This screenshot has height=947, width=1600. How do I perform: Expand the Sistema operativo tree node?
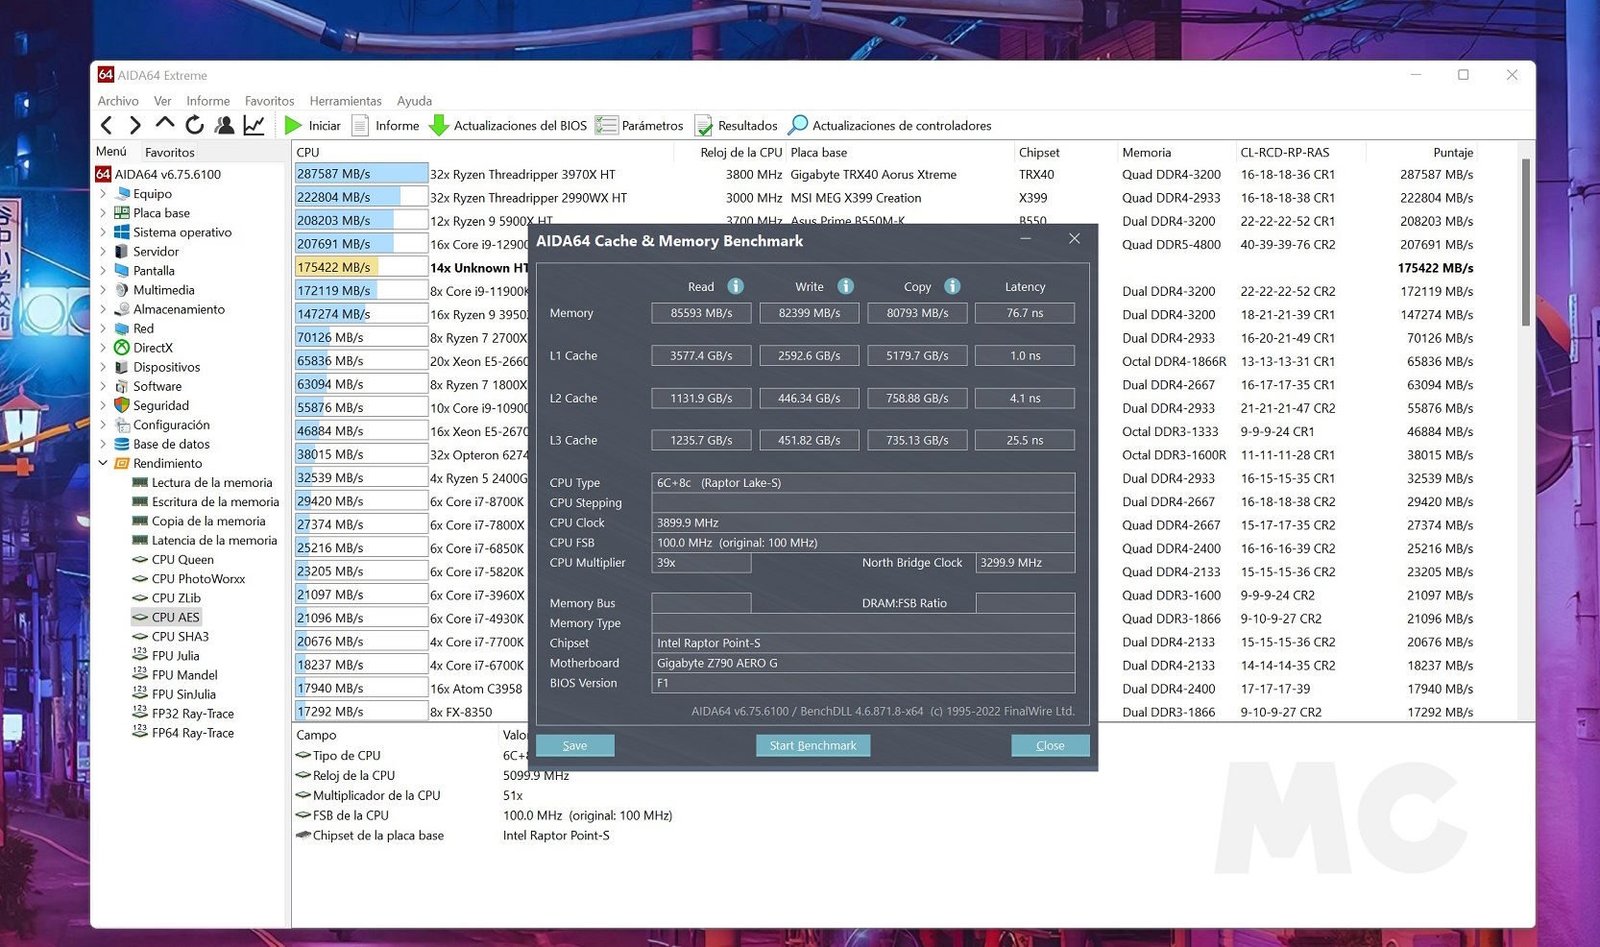pyautogui.click(x=102, y=232)
